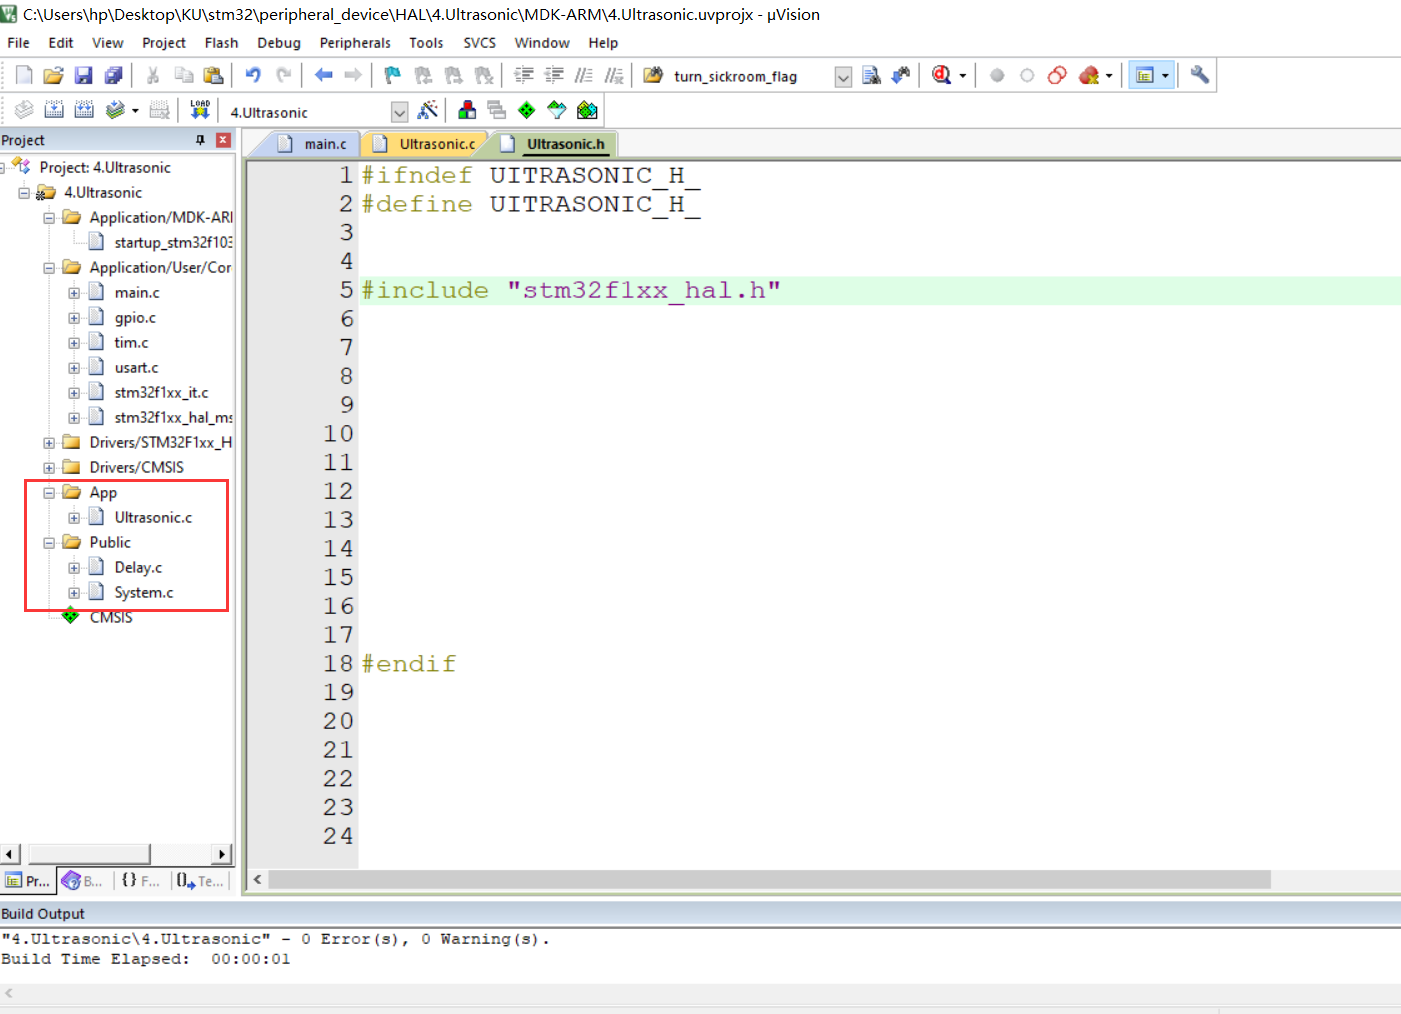The image size is (1401, 1014).
Task: Switch to the Functions panel tab
Action: [x=140, y=881]
